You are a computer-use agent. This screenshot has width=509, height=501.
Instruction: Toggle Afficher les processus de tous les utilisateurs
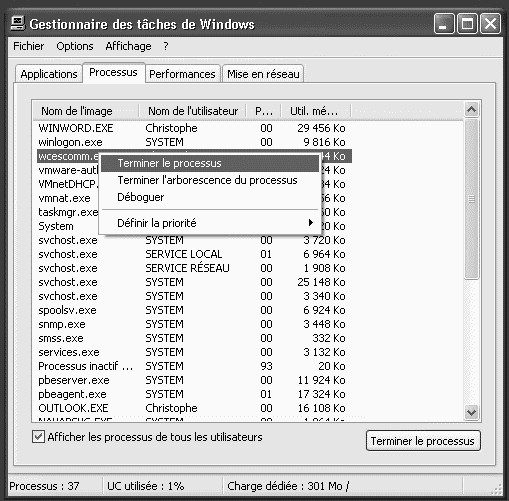pyautogui.click(x=38, y=437)
